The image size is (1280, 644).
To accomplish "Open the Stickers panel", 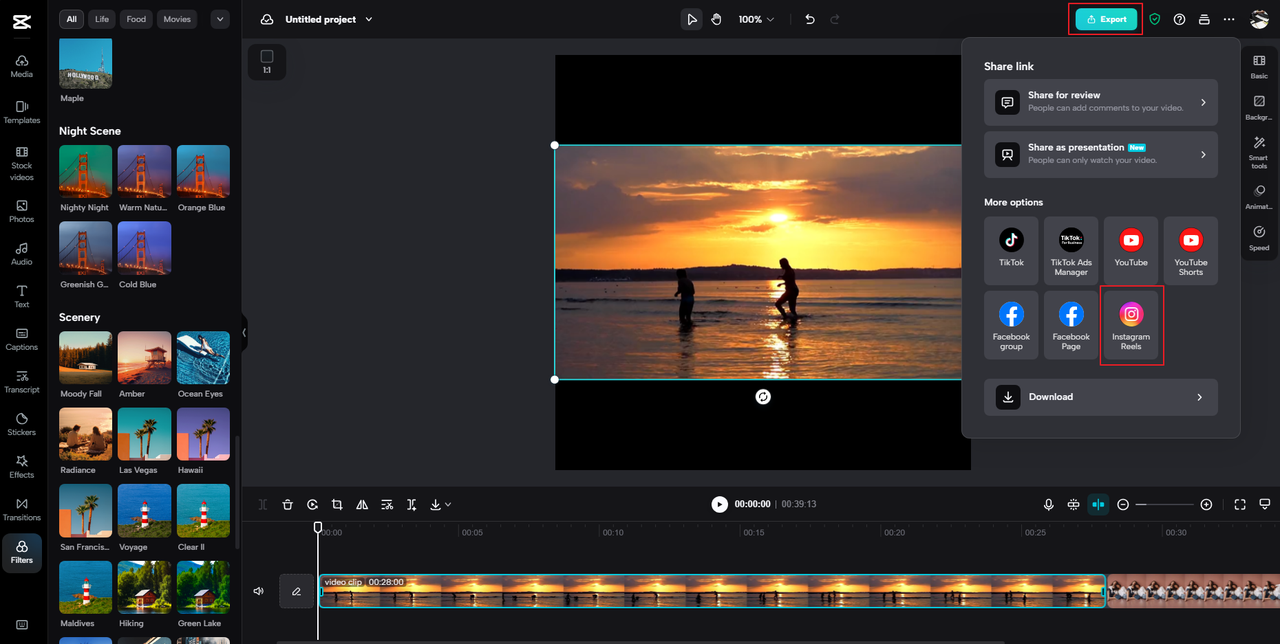I will pyautogui.click(x=21, y=424).
